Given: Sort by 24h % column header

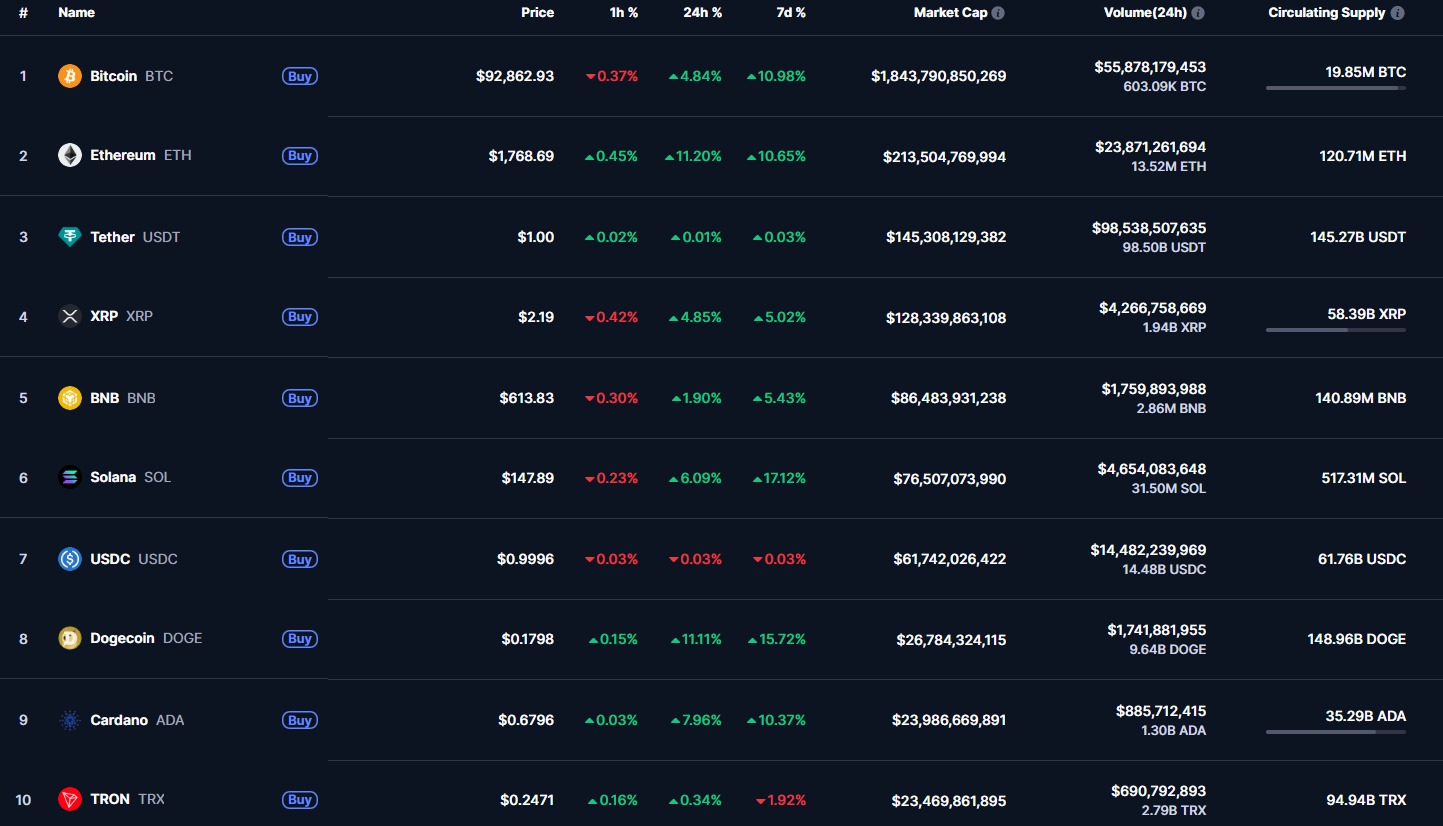Looking at the screenshot, I should pos(702,13).
